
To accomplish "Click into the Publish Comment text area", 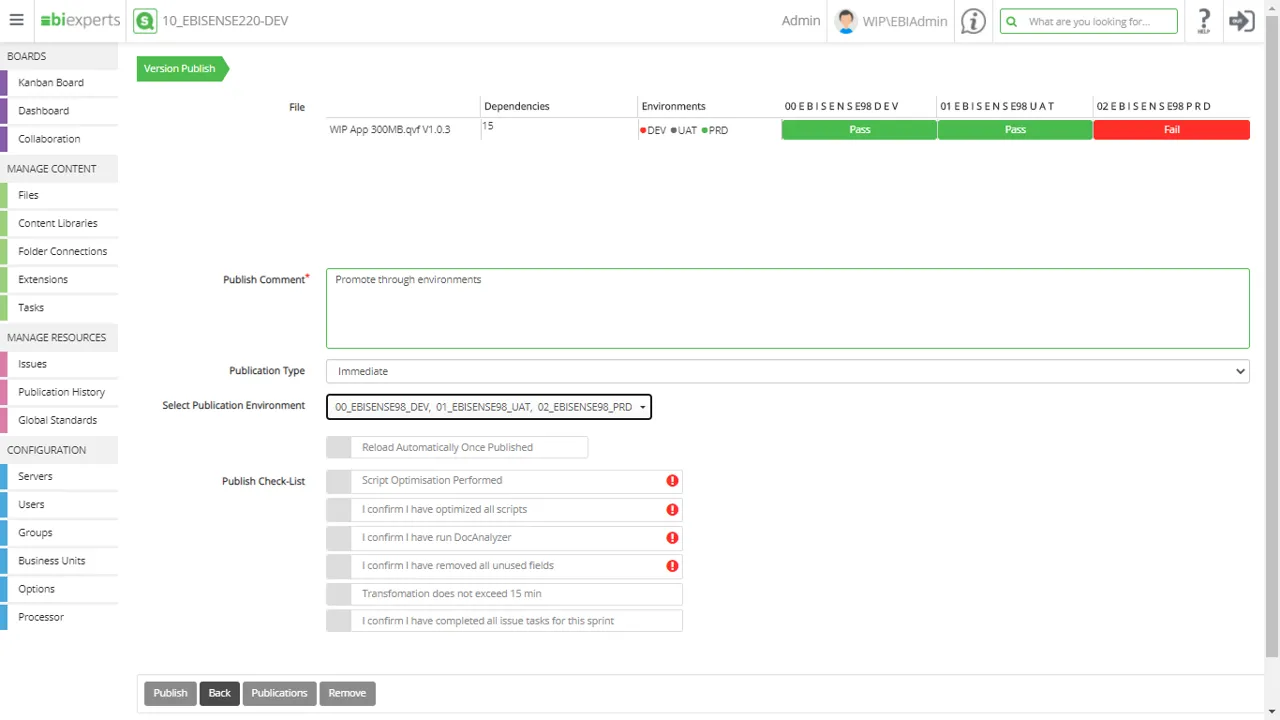I will click(x=788, y=308).
